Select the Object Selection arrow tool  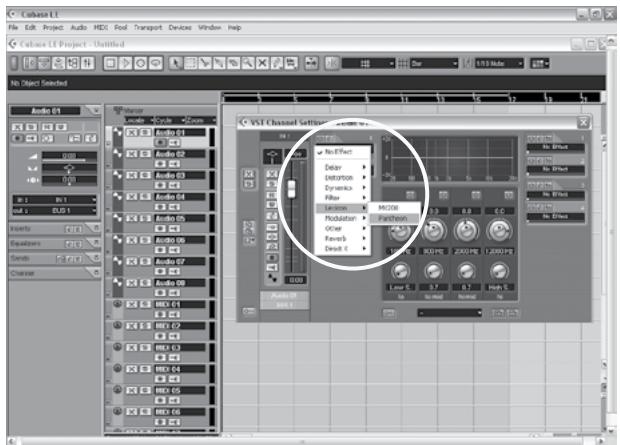(176, 63)
